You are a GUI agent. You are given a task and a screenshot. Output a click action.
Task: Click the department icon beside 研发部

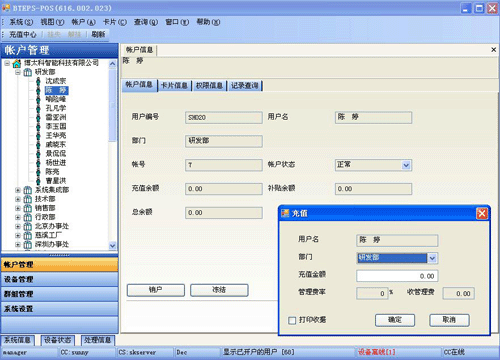point(28,72)
